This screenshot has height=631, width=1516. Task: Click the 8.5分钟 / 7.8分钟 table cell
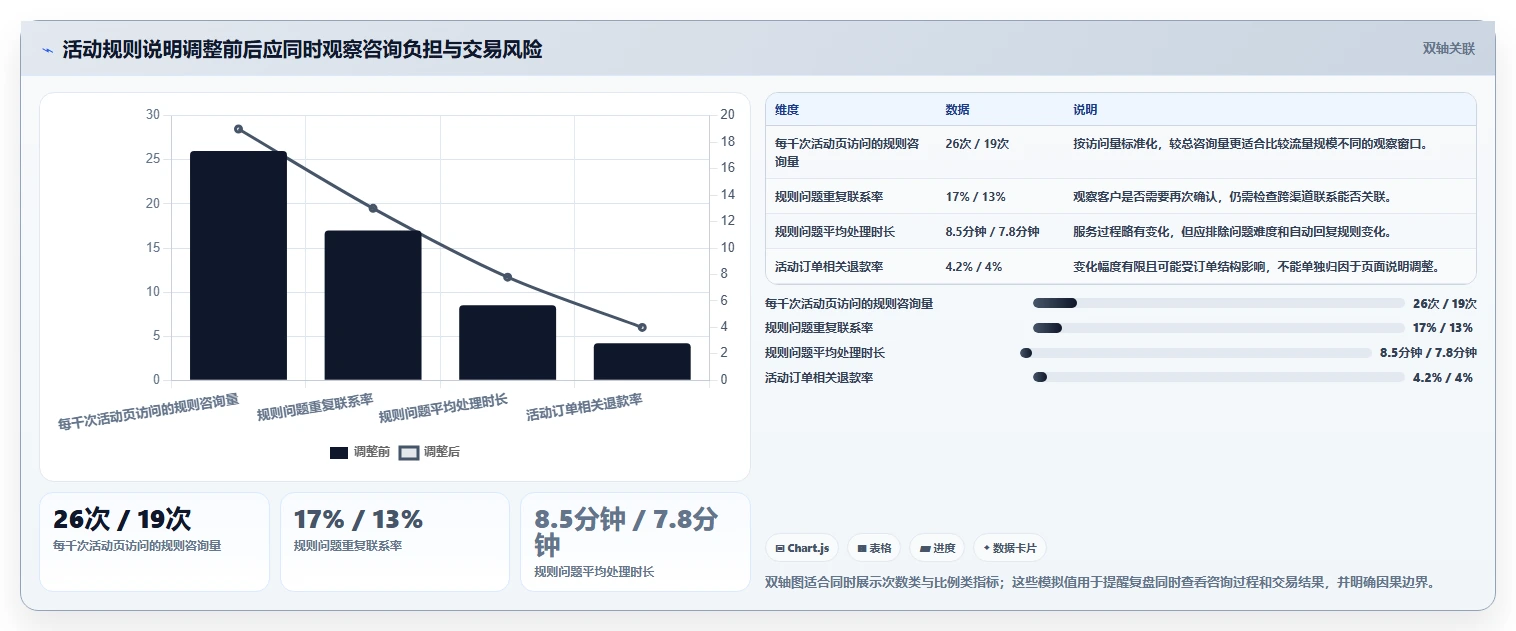pos(992,232)
